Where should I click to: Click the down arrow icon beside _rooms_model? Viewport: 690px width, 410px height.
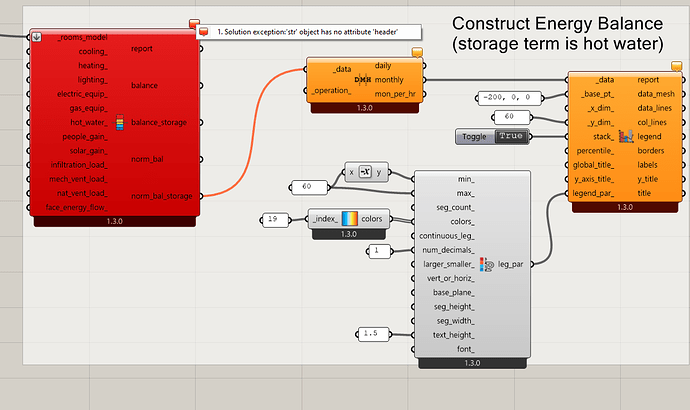tap(36, 37)
